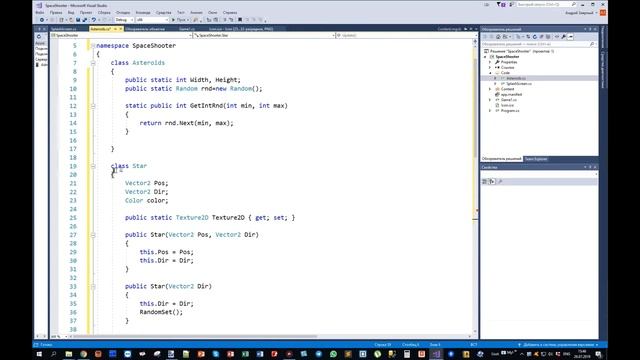Open the Правка menu
The height and width of the screenshot is (360, 640).
point(56,13)
